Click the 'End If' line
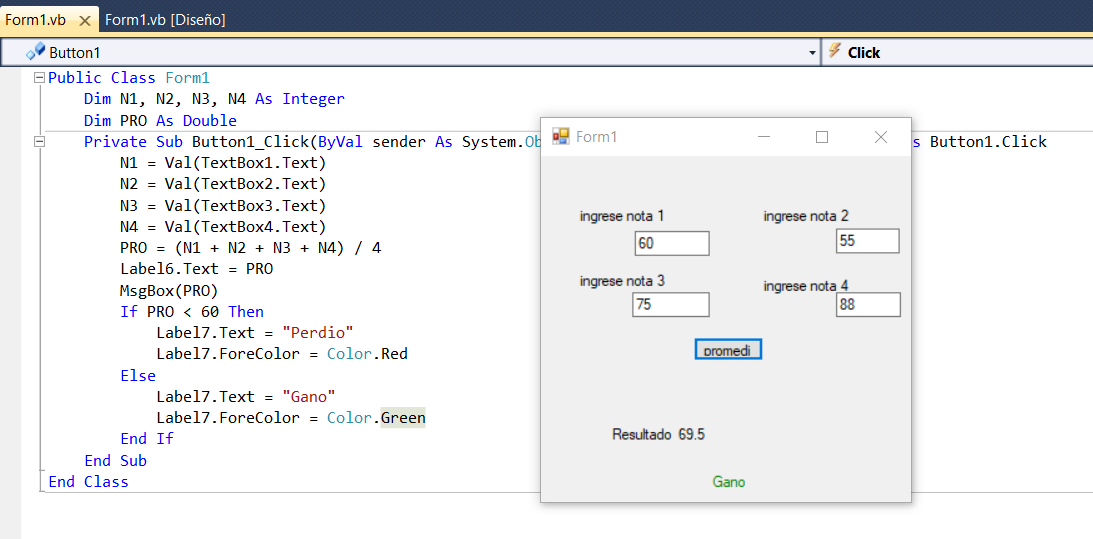1093x539 pixels. click(146, 439)
